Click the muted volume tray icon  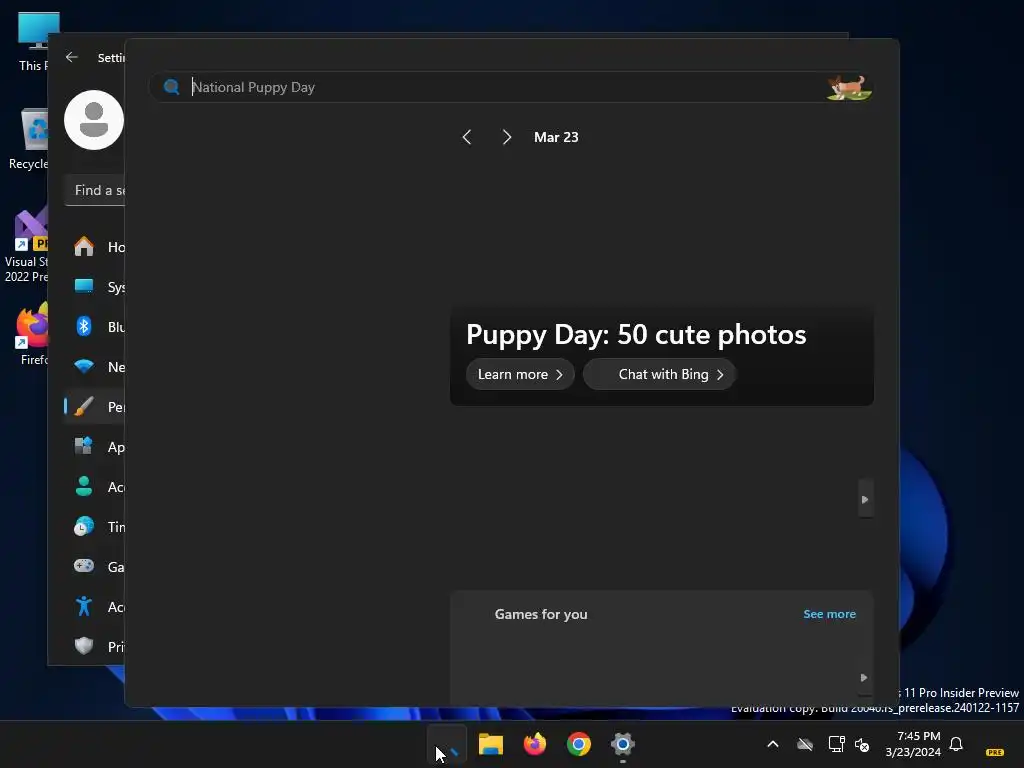pos(862,744)
